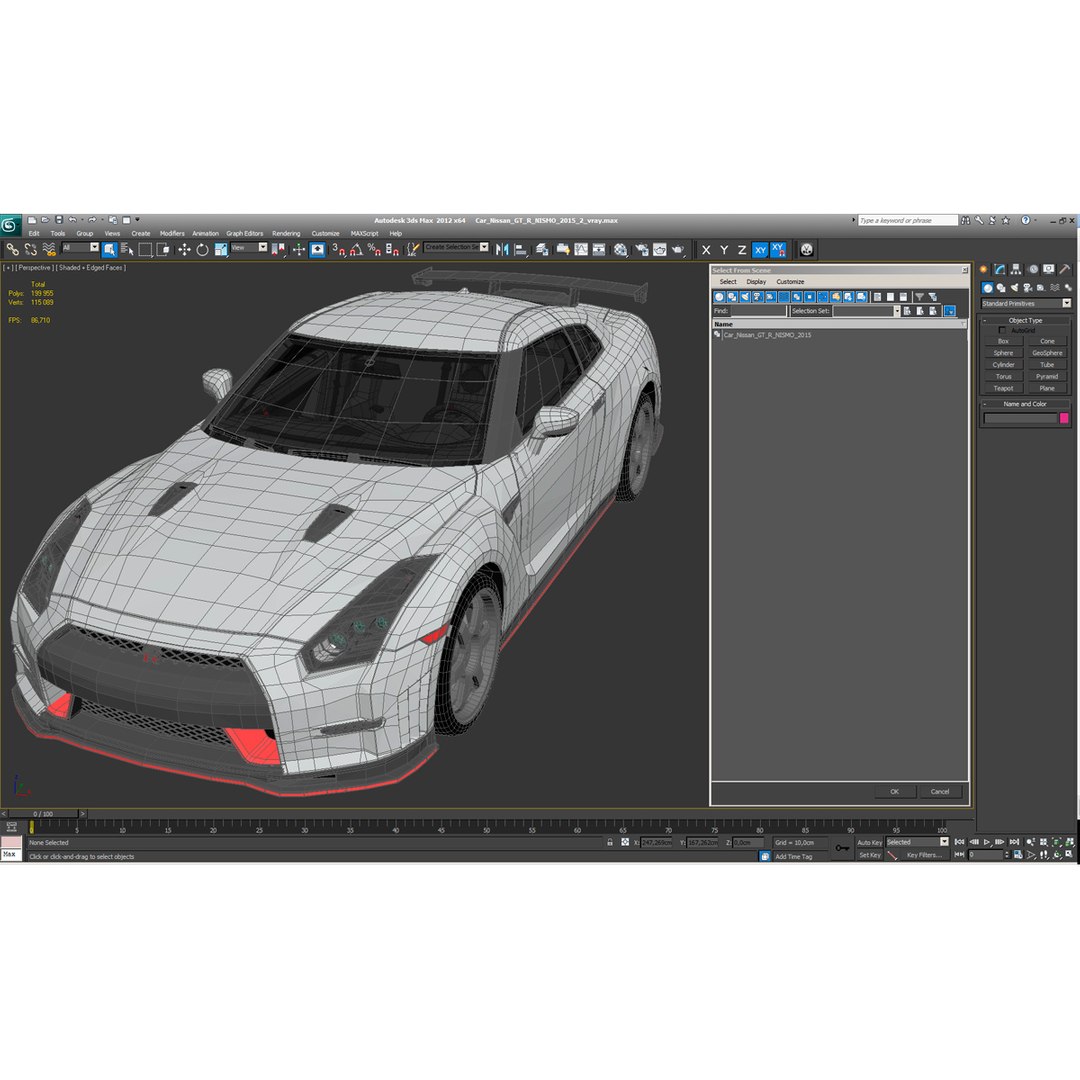Restrict transform to X axis
1080x1080 pixels.
(x=706, y=250)
